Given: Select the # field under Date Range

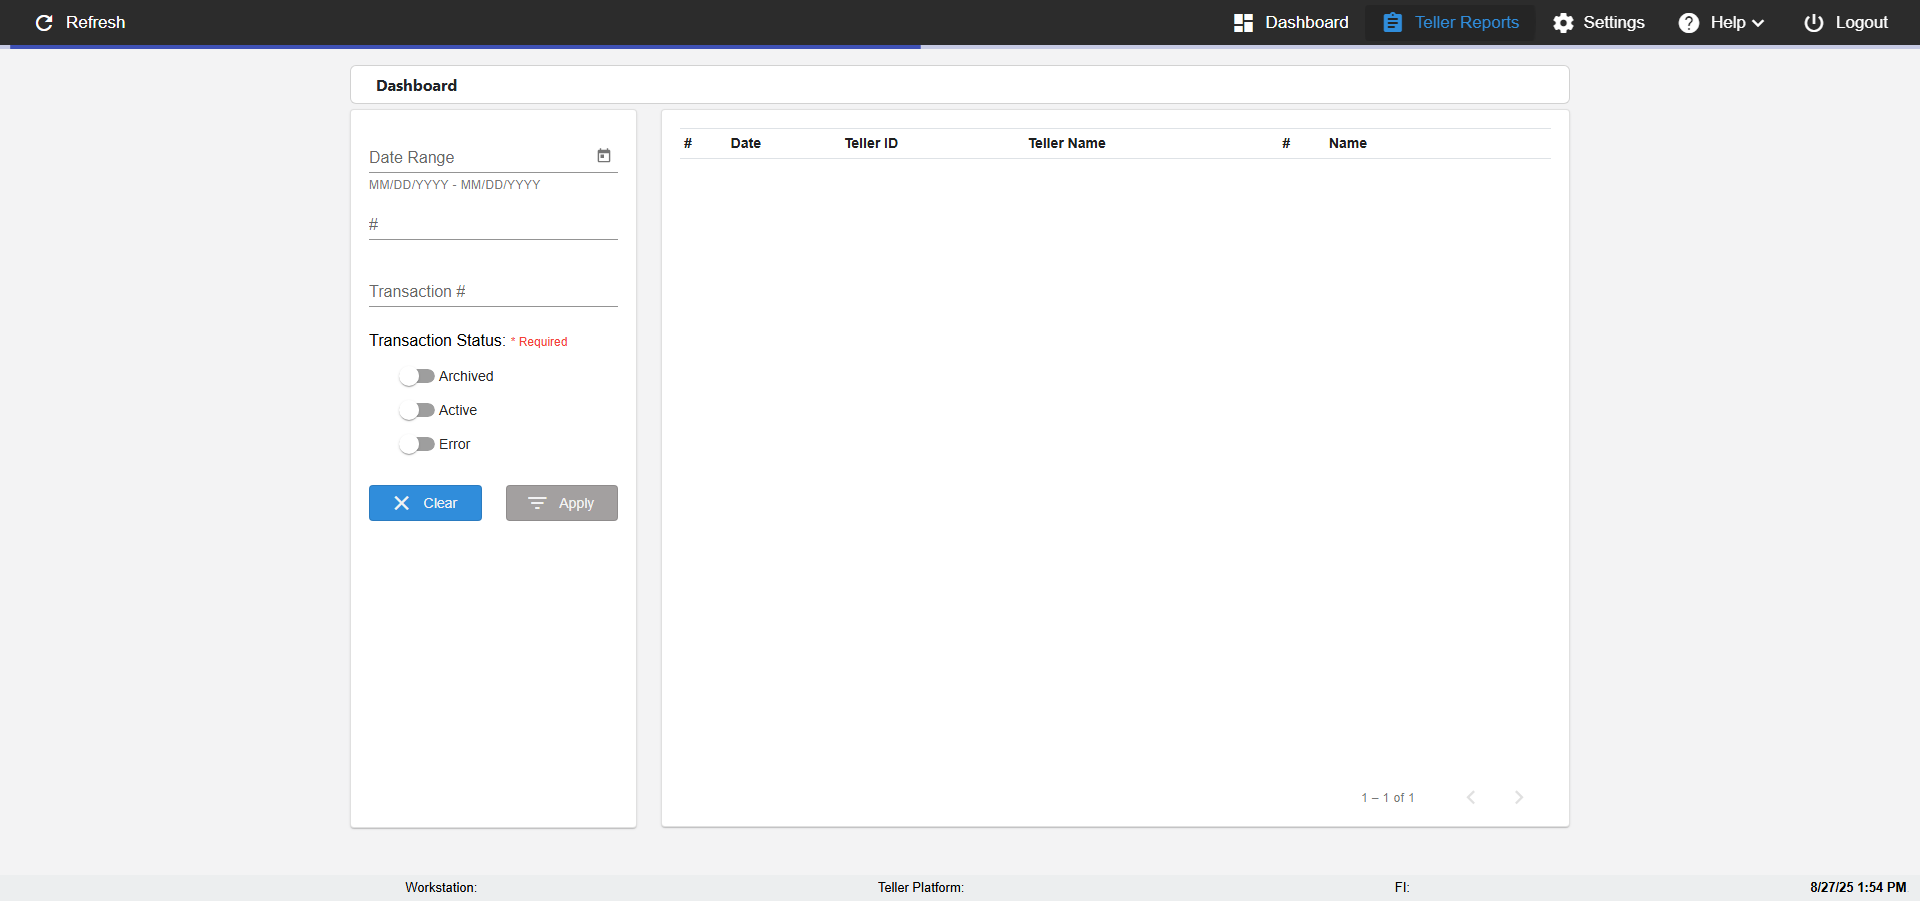Looking at the screenshot, I should tap(493, 224).
